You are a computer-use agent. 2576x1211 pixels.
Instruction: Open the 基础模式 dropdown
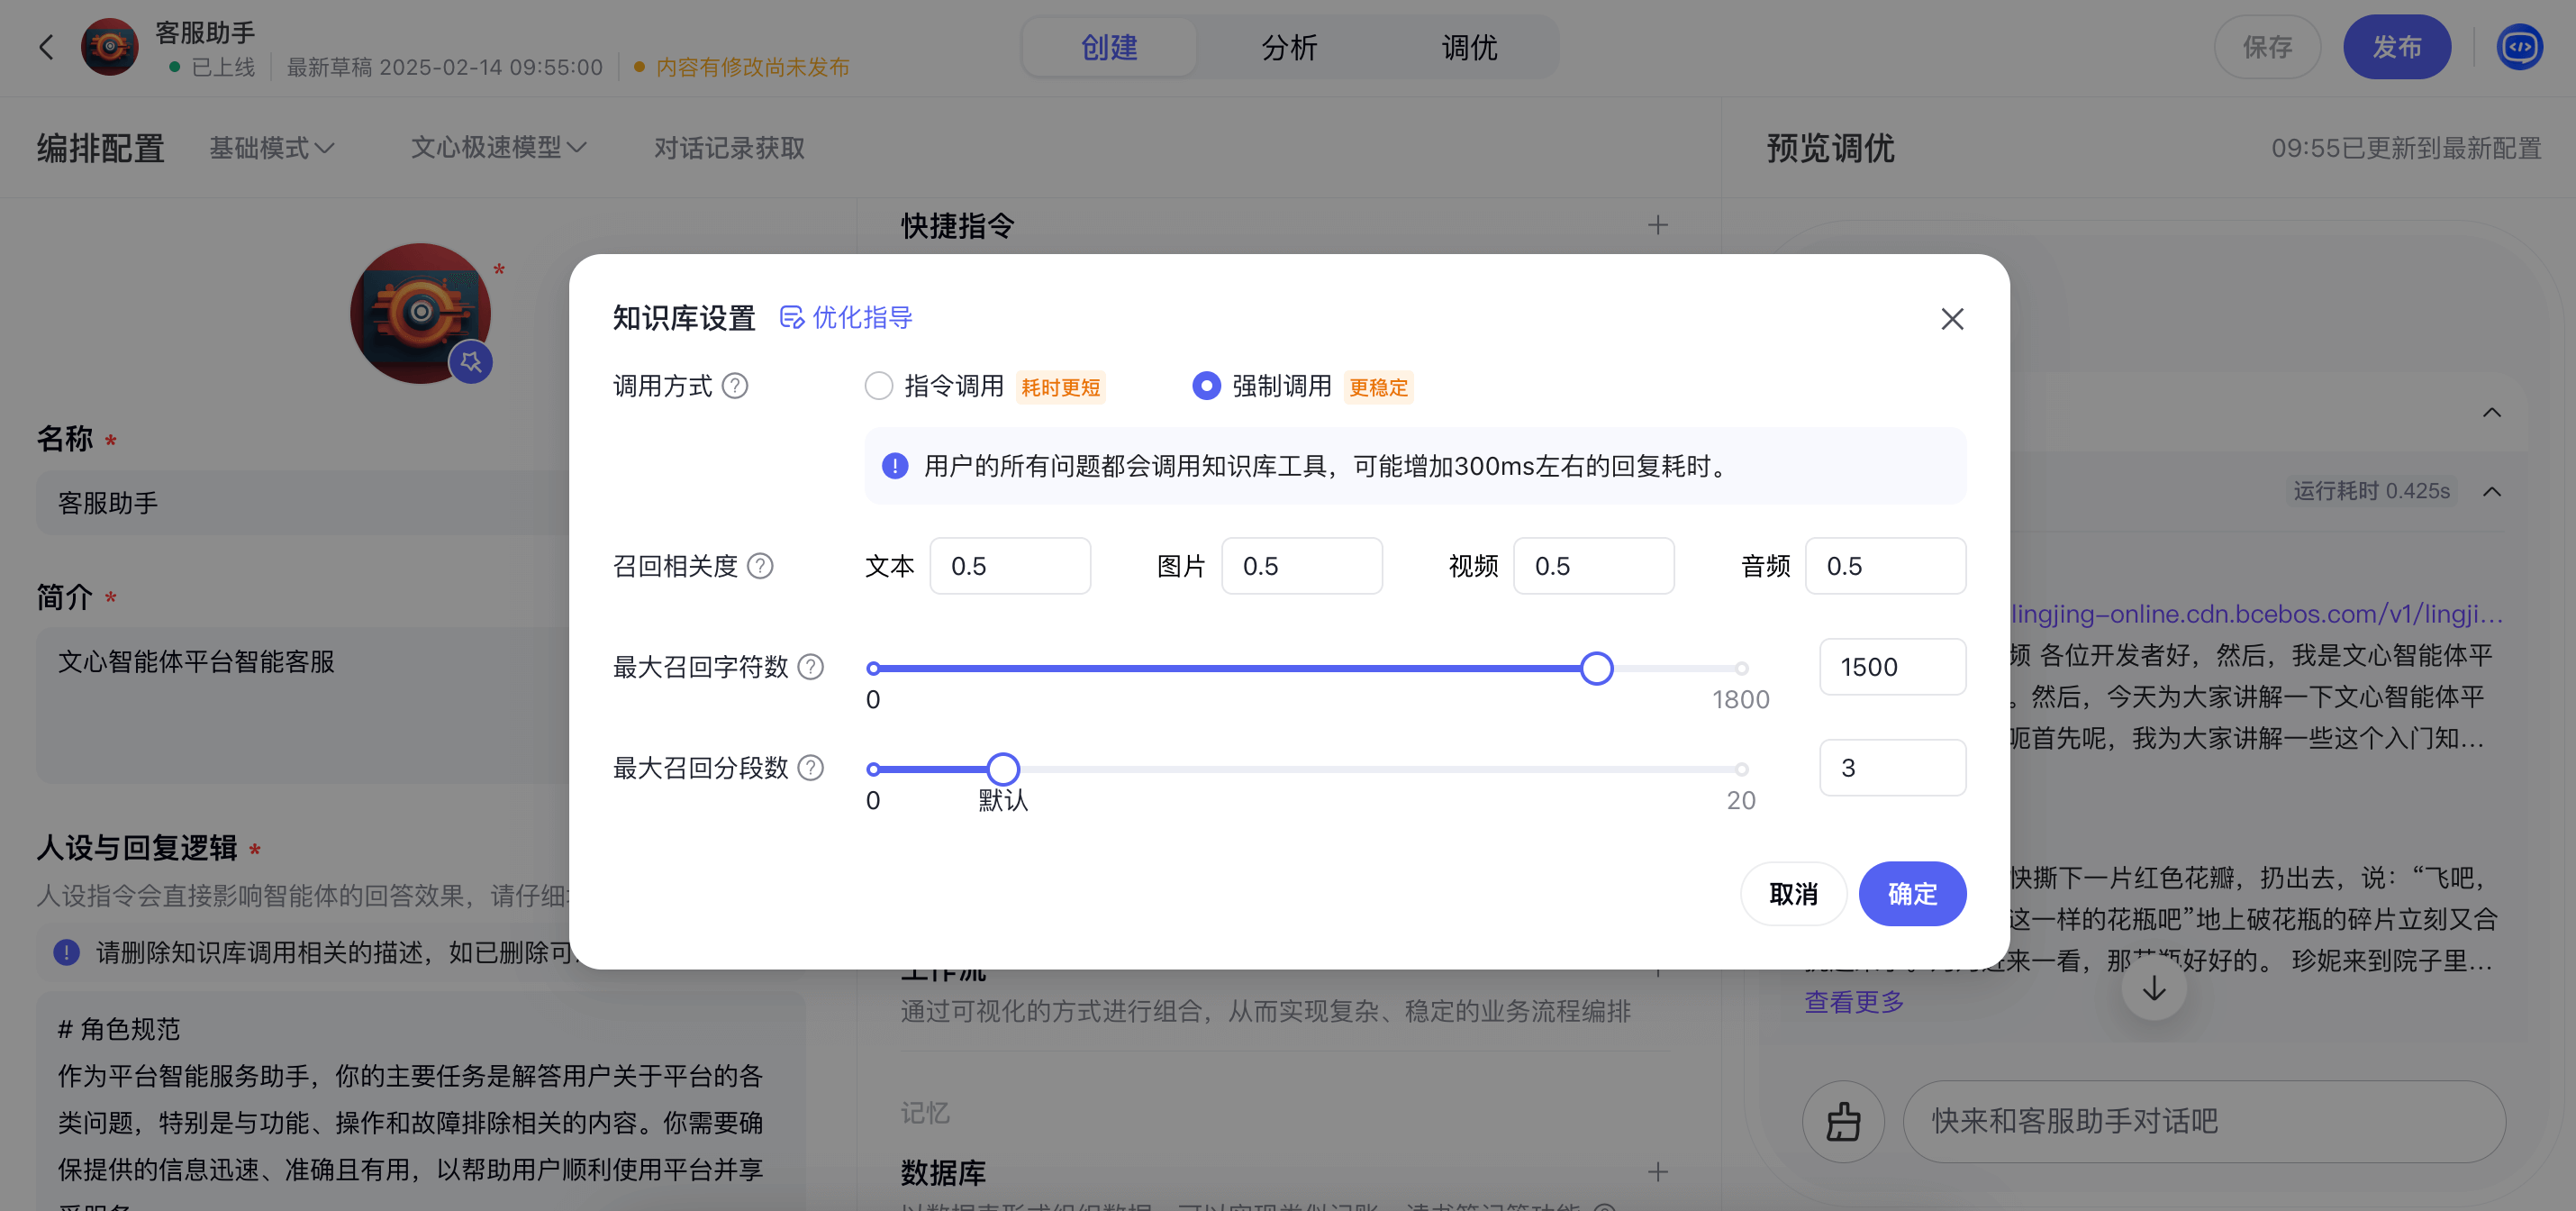(x=271, y=148)
